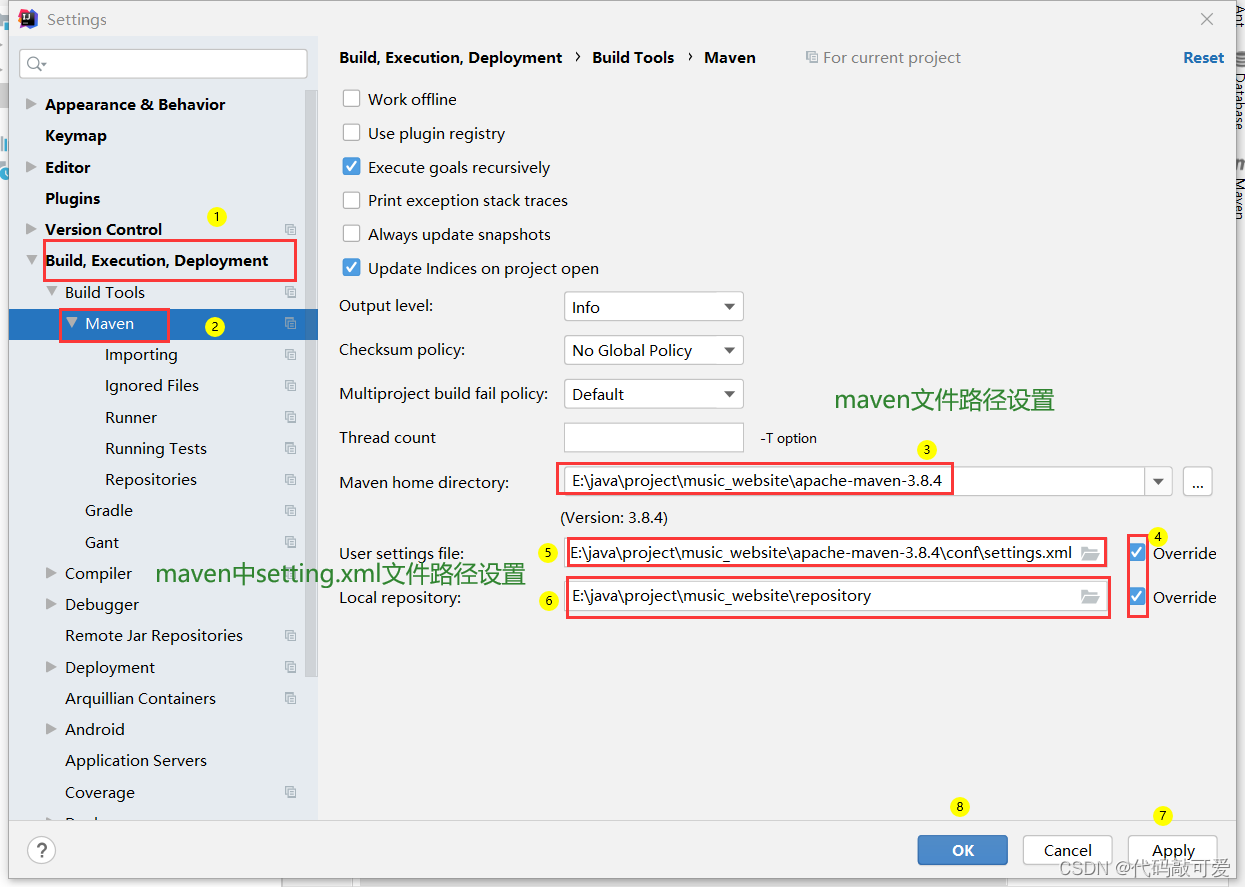This screenshot has height=887, width=1245.
Task: Select Keymap in settings tree
Action: click(76, 136)
